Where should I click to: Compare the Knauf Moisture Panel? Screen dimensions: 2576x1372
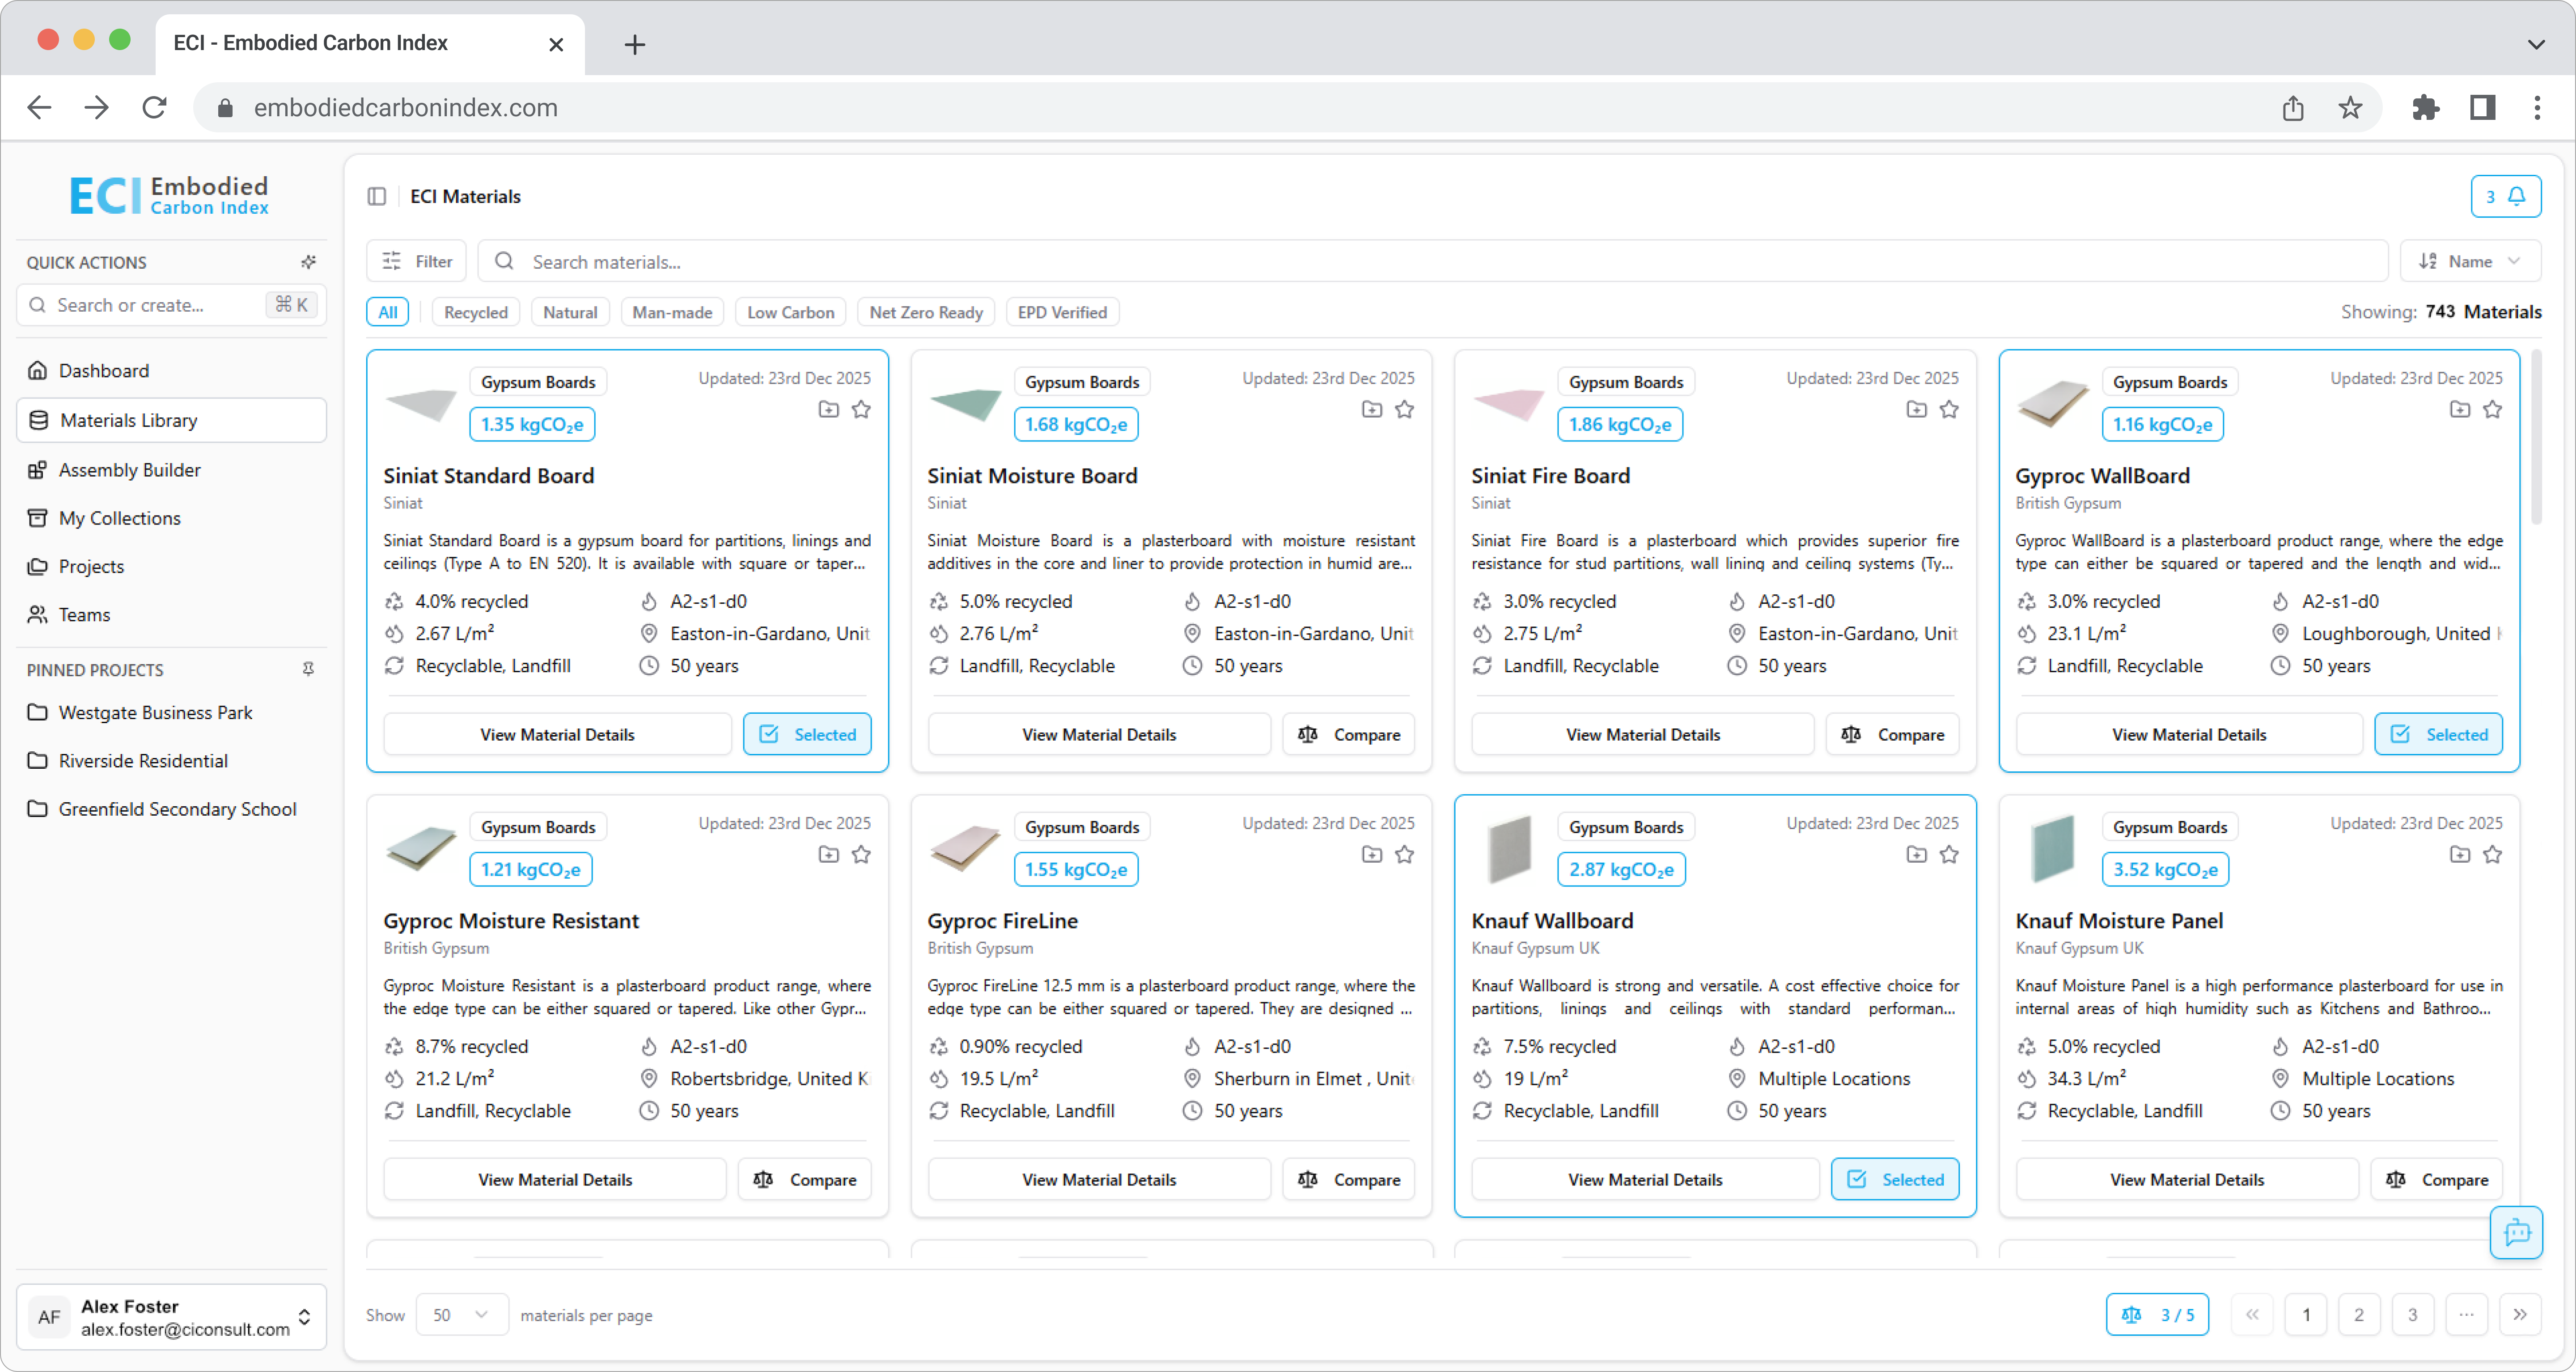2436,1179
